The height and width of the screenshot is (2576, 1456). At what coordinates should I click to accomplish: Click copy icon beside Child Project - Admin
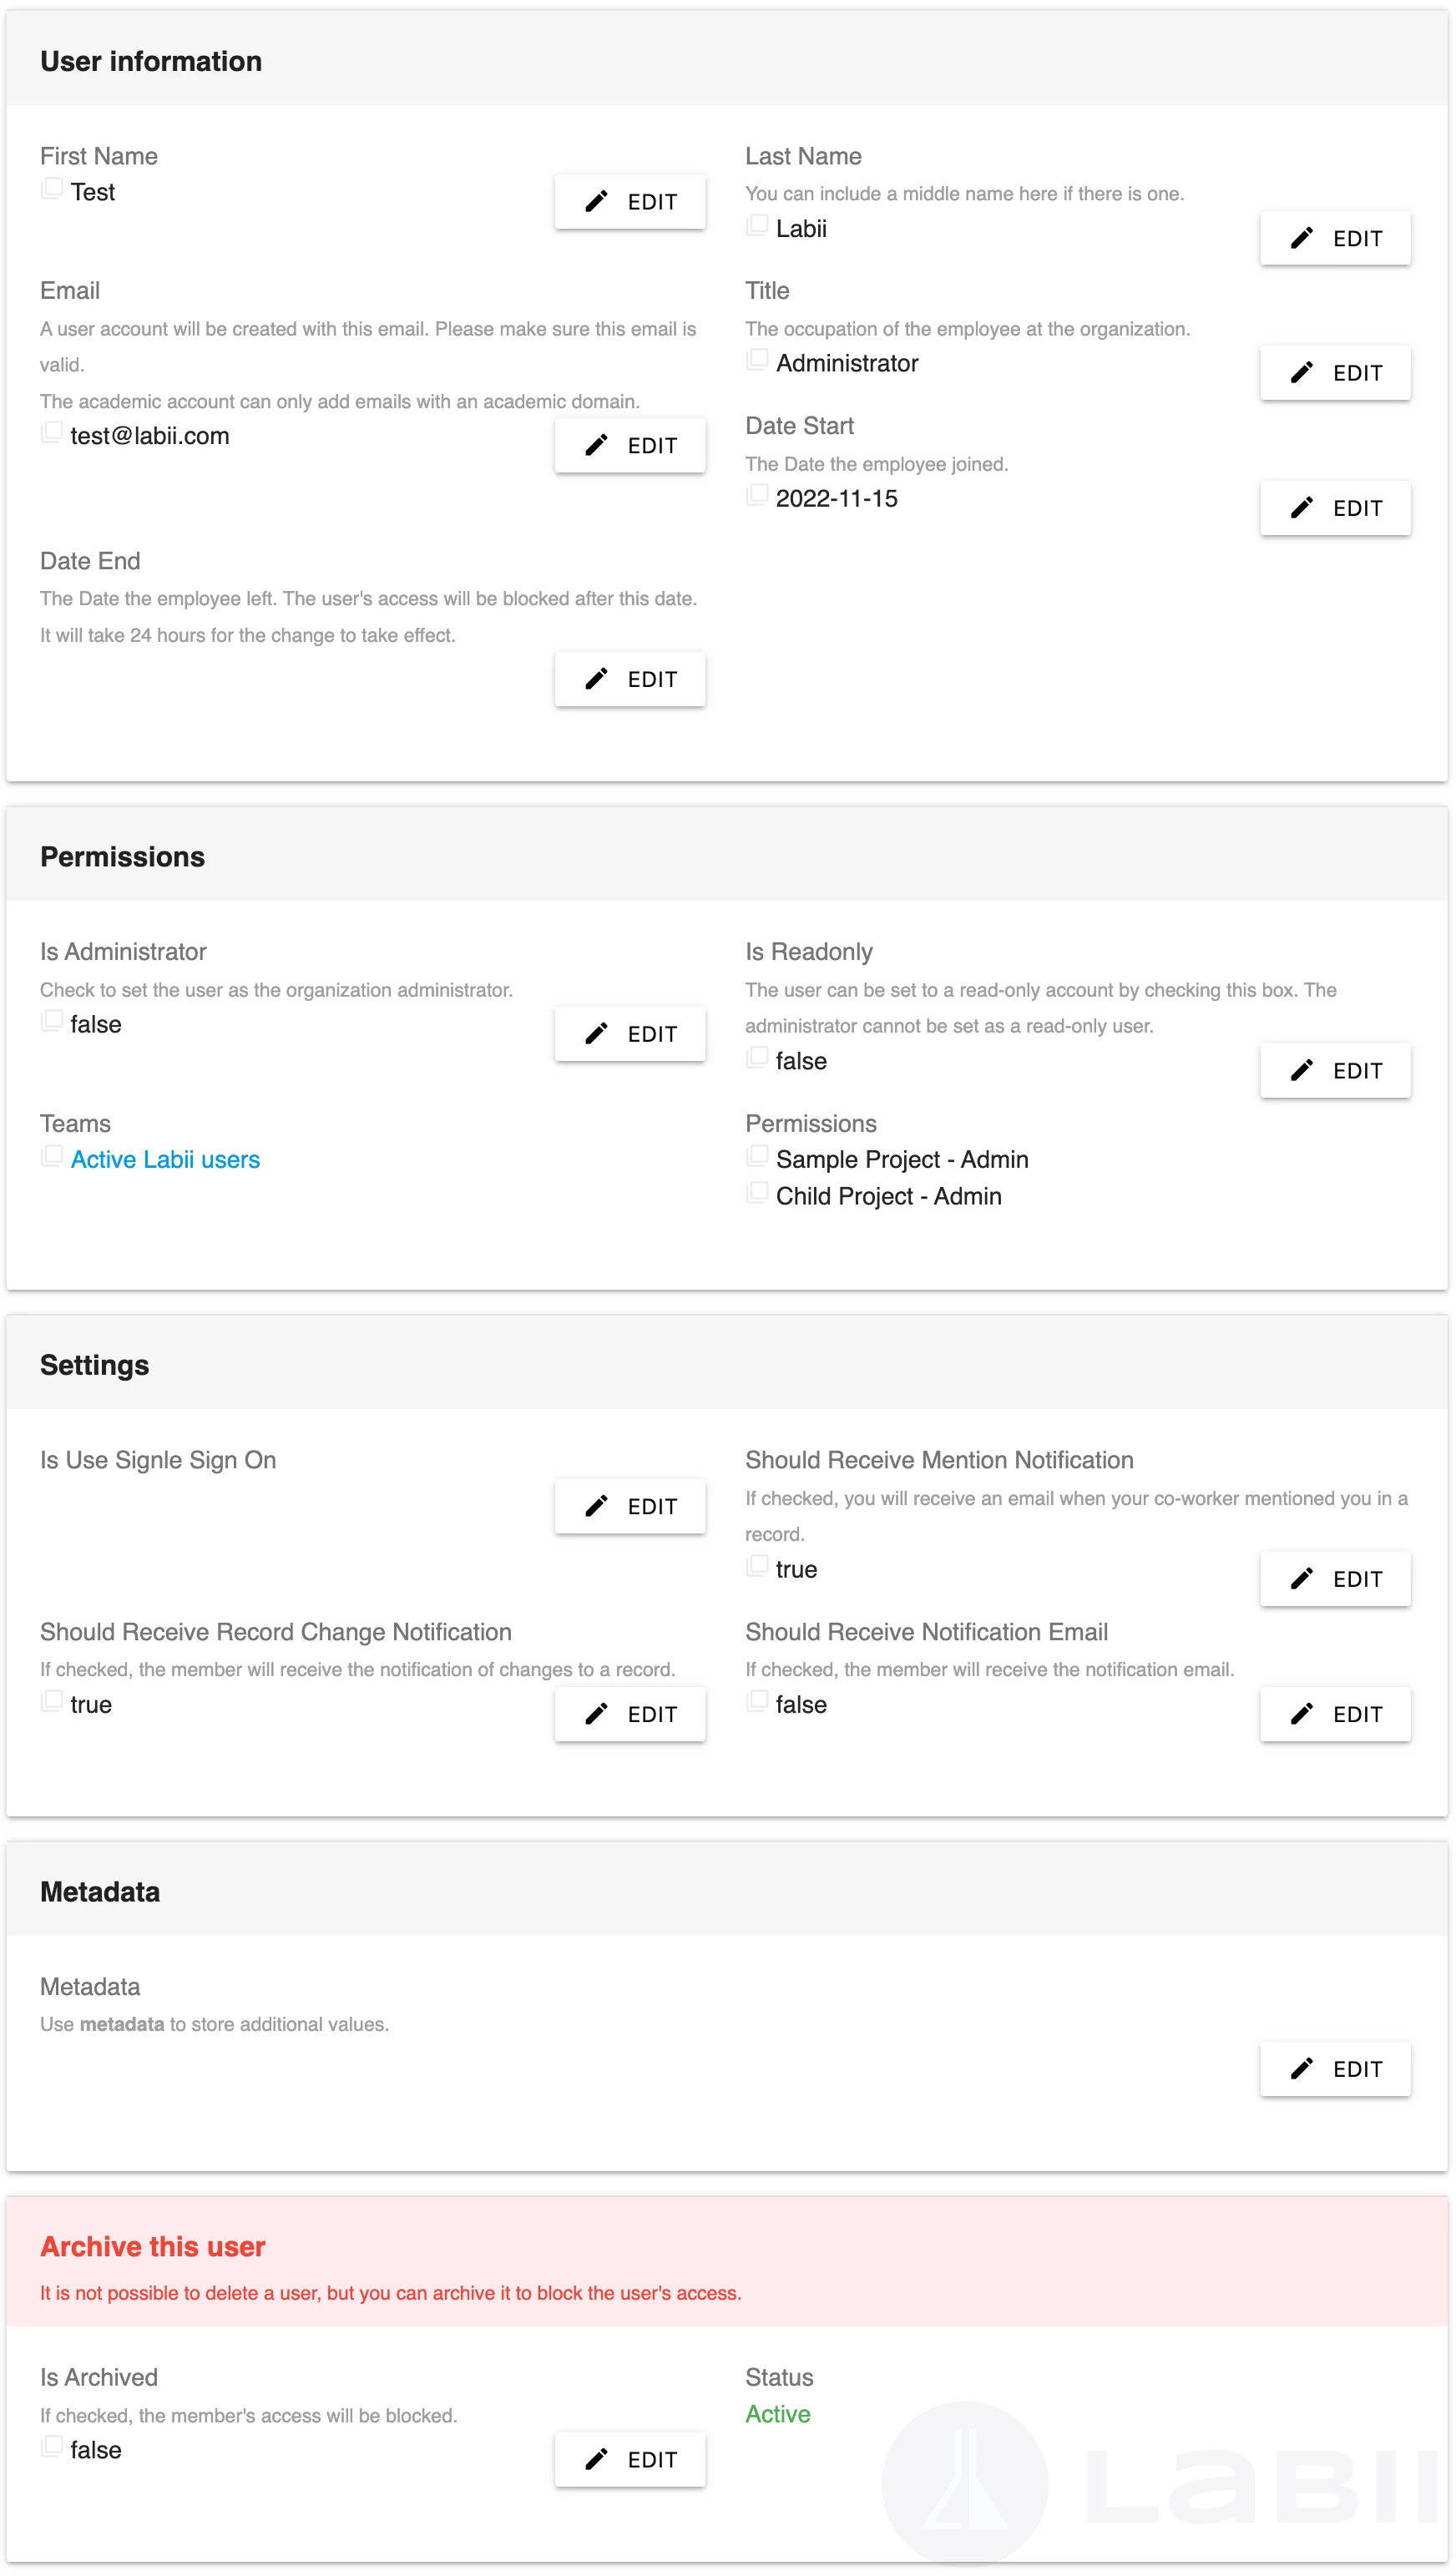tap(757, 1192)
